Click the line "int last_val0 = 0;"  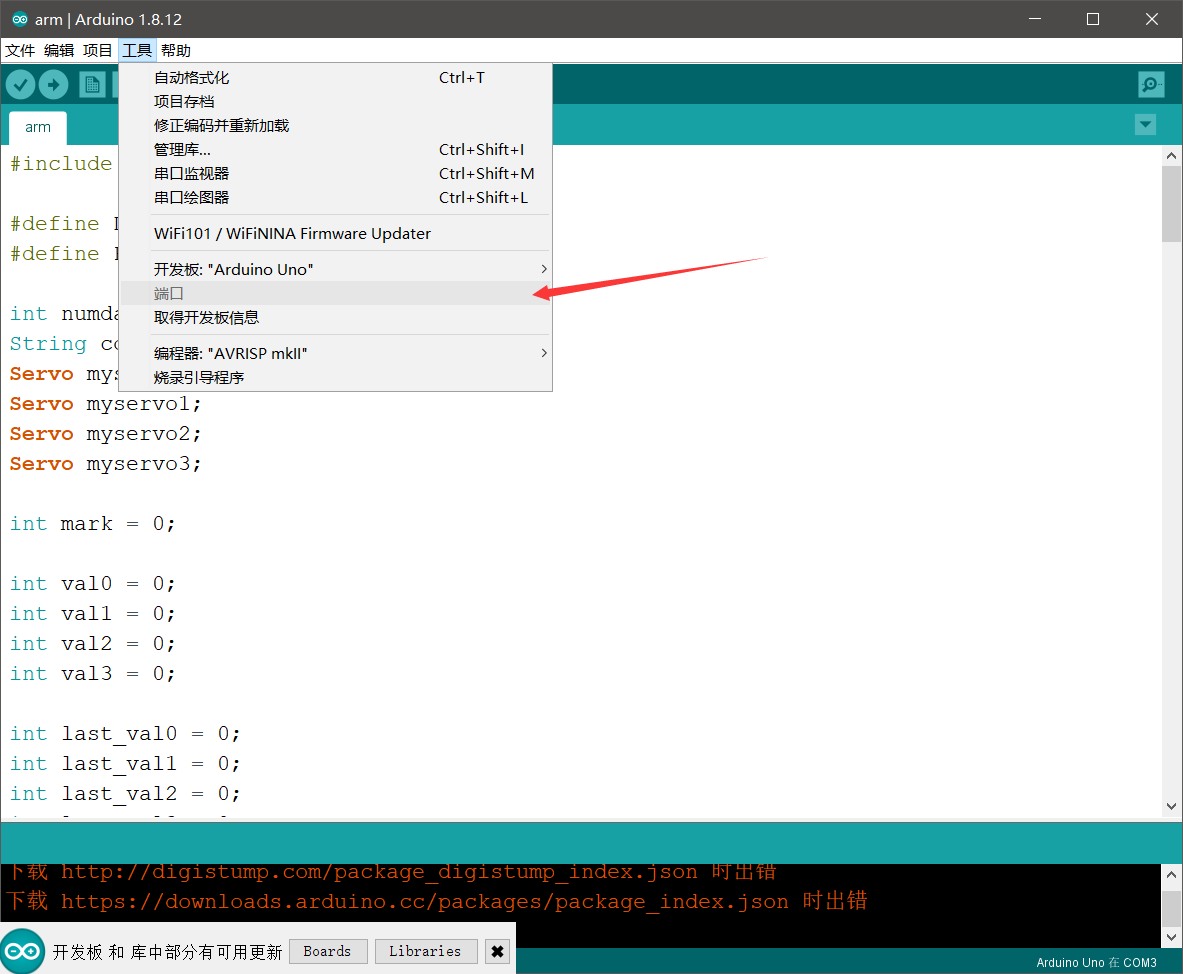124,733
